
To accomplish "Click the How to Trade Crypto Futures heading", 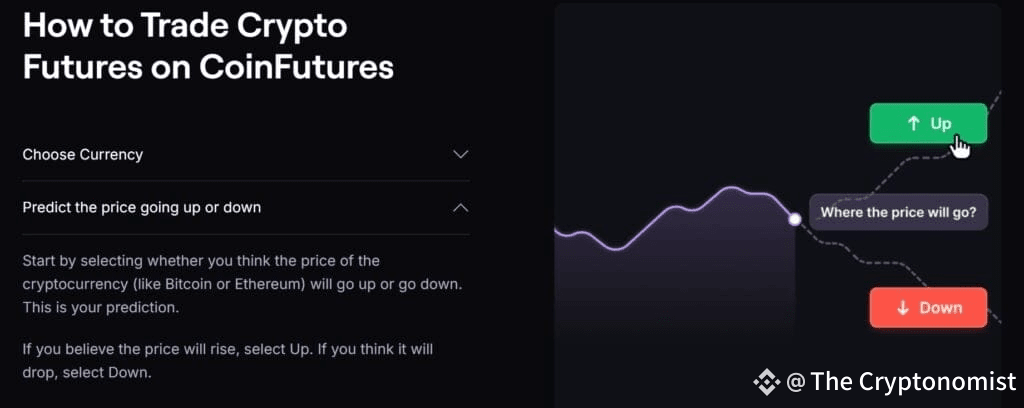I will [208, 46].
